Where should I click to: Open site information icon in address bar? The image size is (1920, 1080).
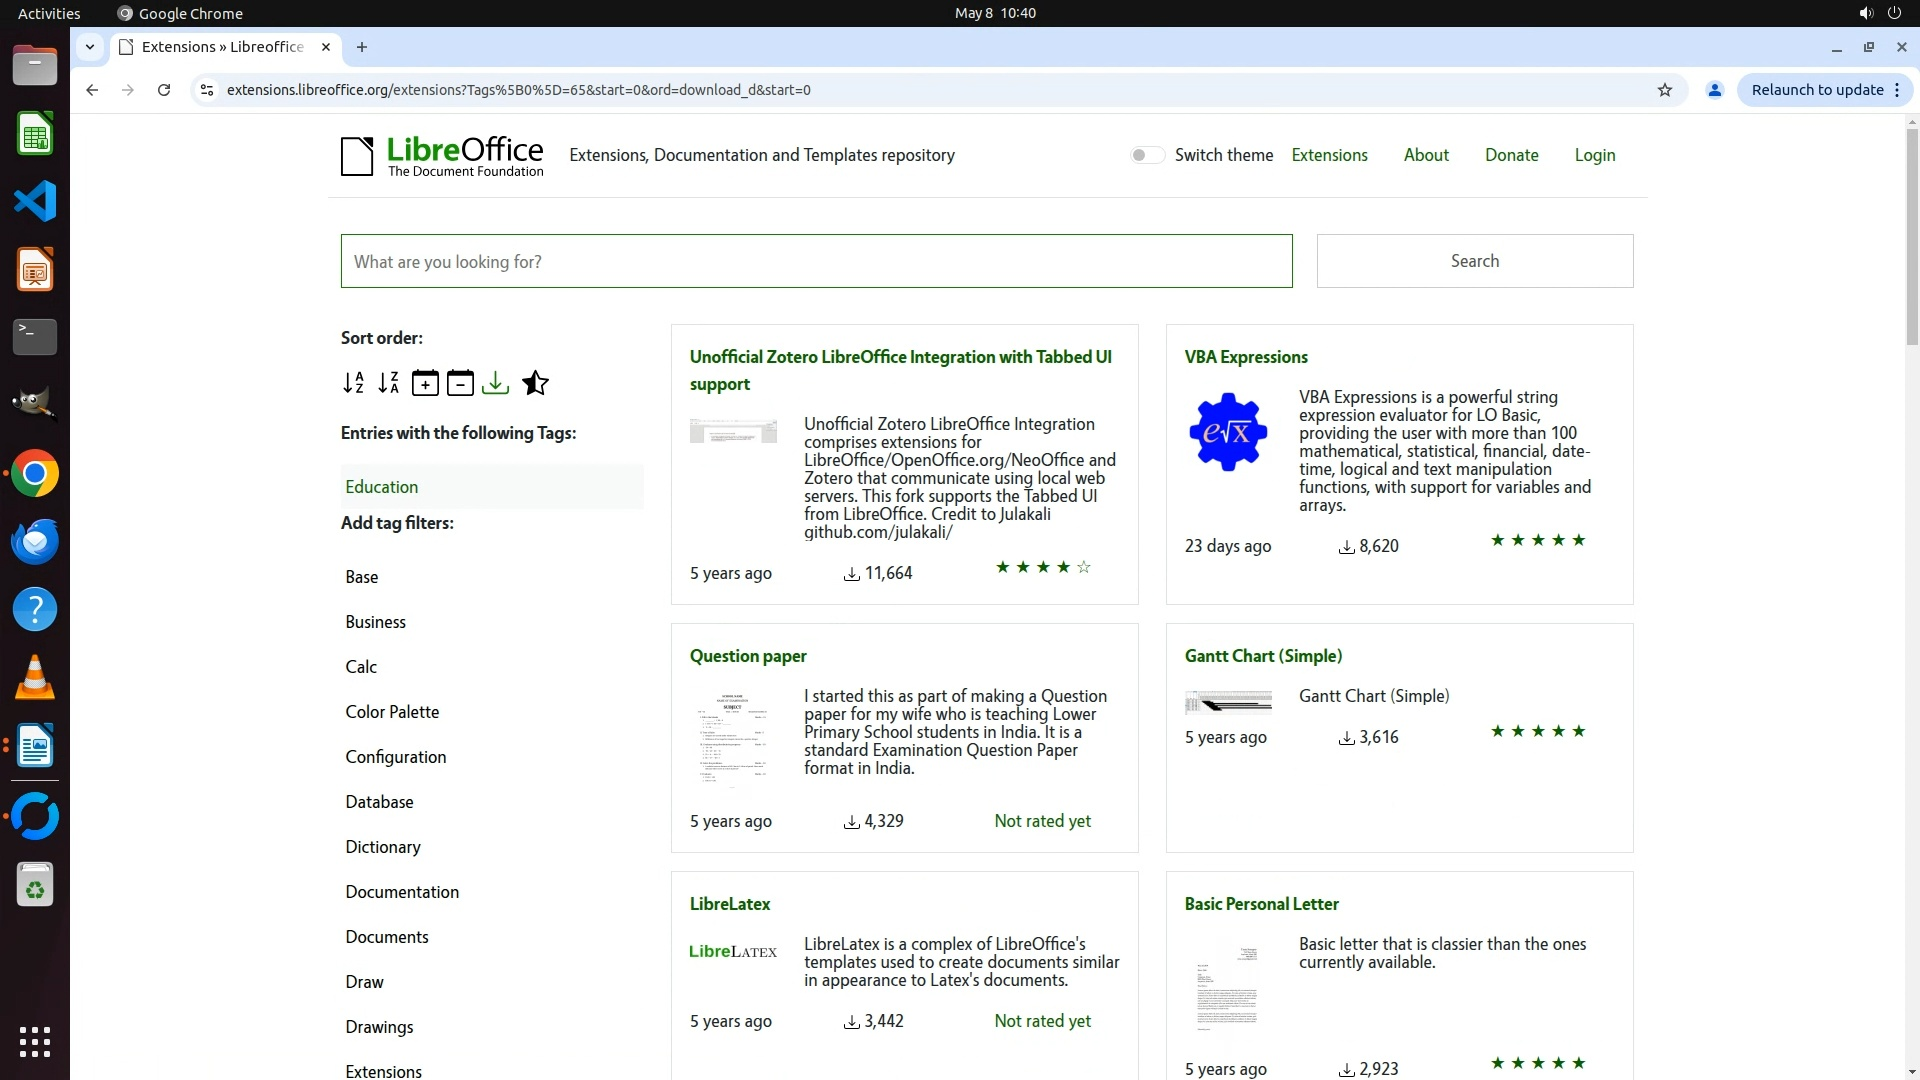pyautogui.click(x=207, y=90)
